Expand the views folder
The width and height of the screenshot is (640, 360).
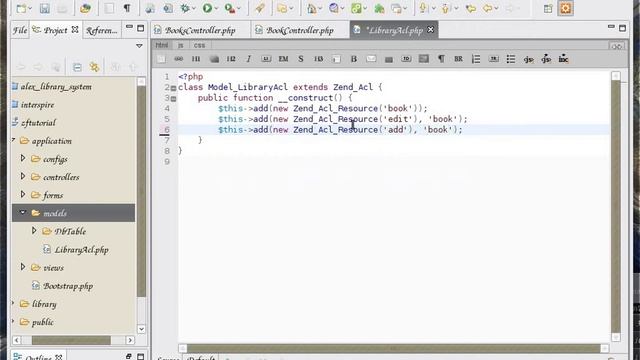point(23,267)
